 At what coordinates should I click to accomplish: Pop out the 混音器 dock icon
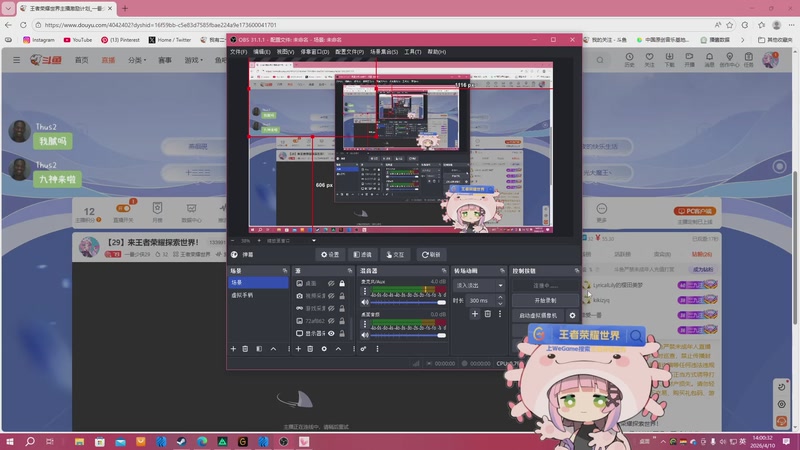444,270
